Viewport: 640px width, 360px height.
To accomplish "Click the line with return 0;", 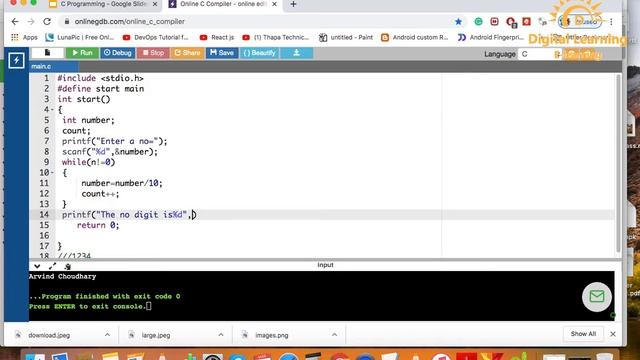I will click(98, 225).
